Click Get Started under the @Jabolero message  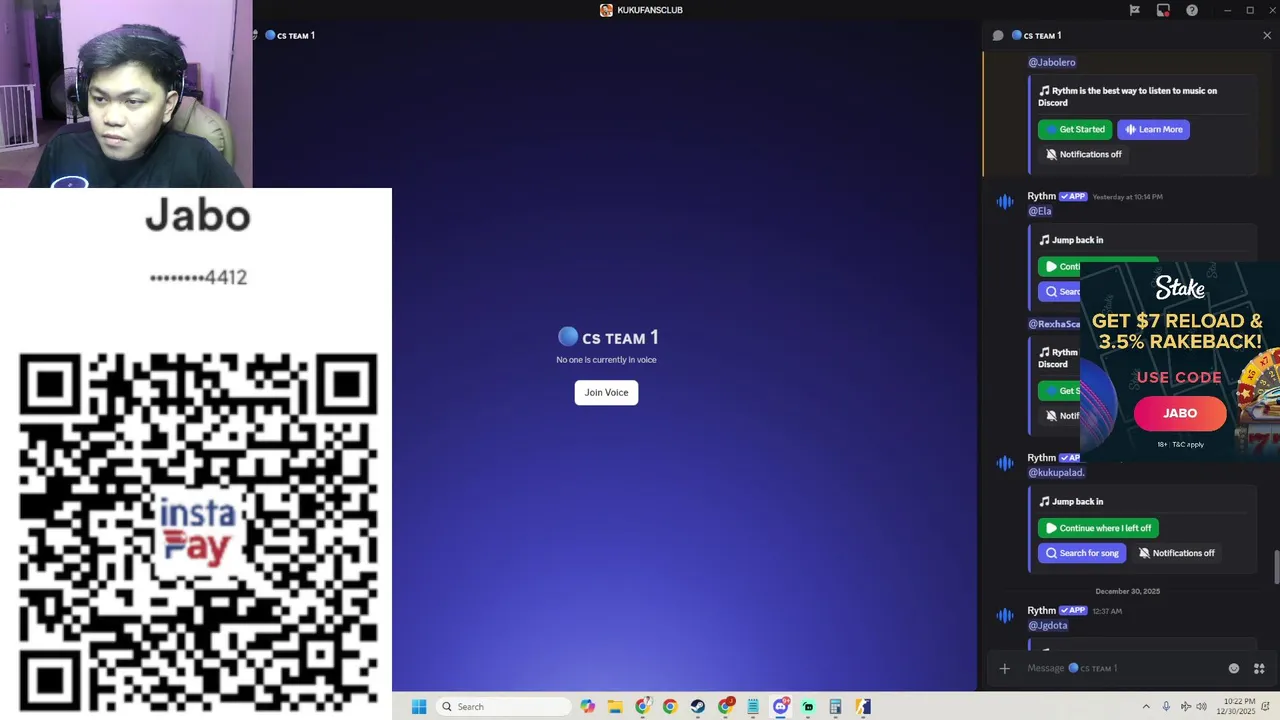tap(1075, 129)
